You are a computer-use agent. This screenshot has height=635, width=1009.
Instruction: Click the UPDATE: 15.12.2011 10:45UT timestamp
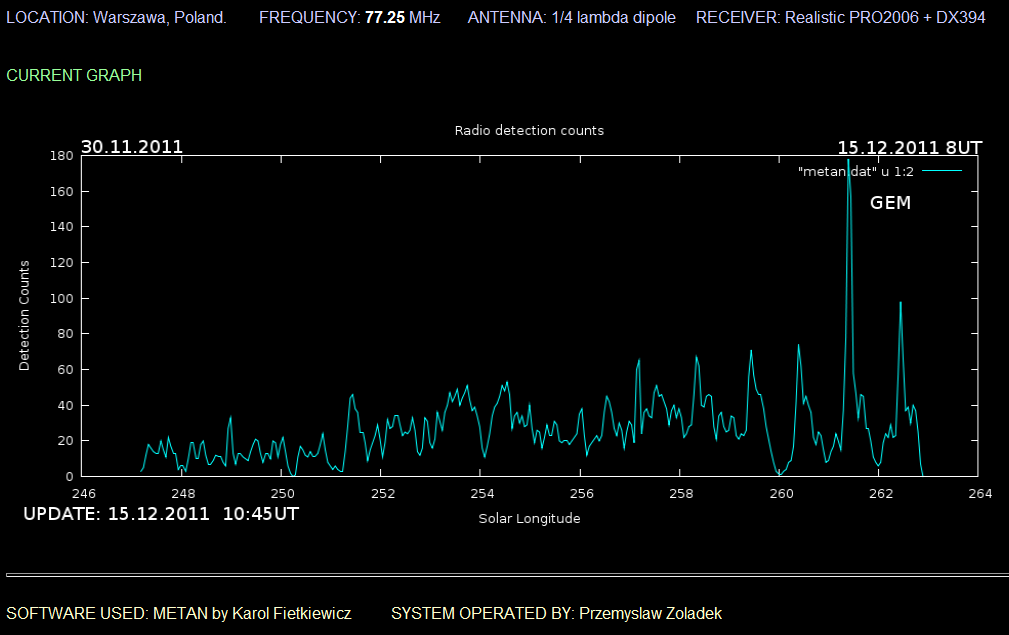coord(160,514)
